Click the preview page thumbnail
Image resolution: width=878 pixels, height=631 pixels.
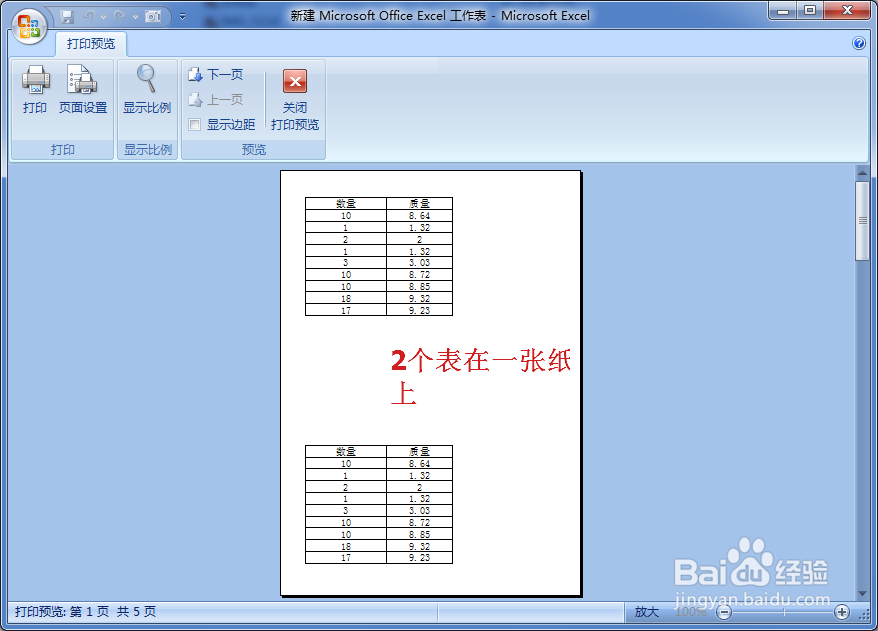(431, 384)
